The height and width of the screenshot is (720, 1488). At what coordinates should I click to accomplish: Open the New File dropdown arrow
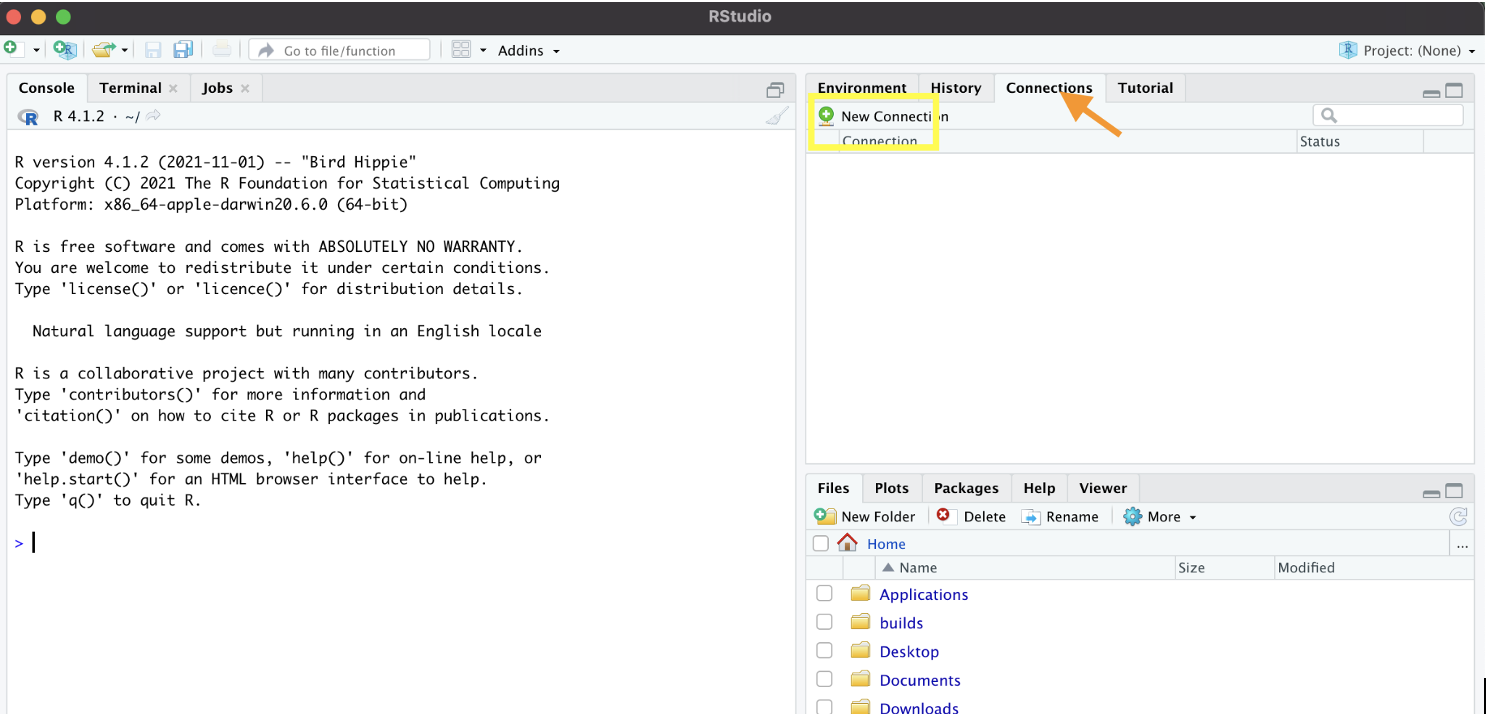click(x=36, y=50)
